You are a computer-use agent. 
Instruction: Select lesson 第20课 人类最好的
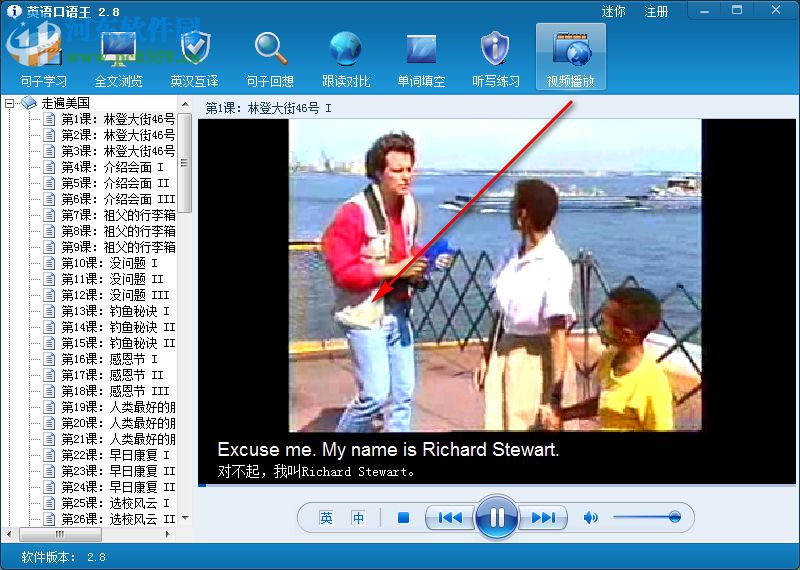(118, 423)
